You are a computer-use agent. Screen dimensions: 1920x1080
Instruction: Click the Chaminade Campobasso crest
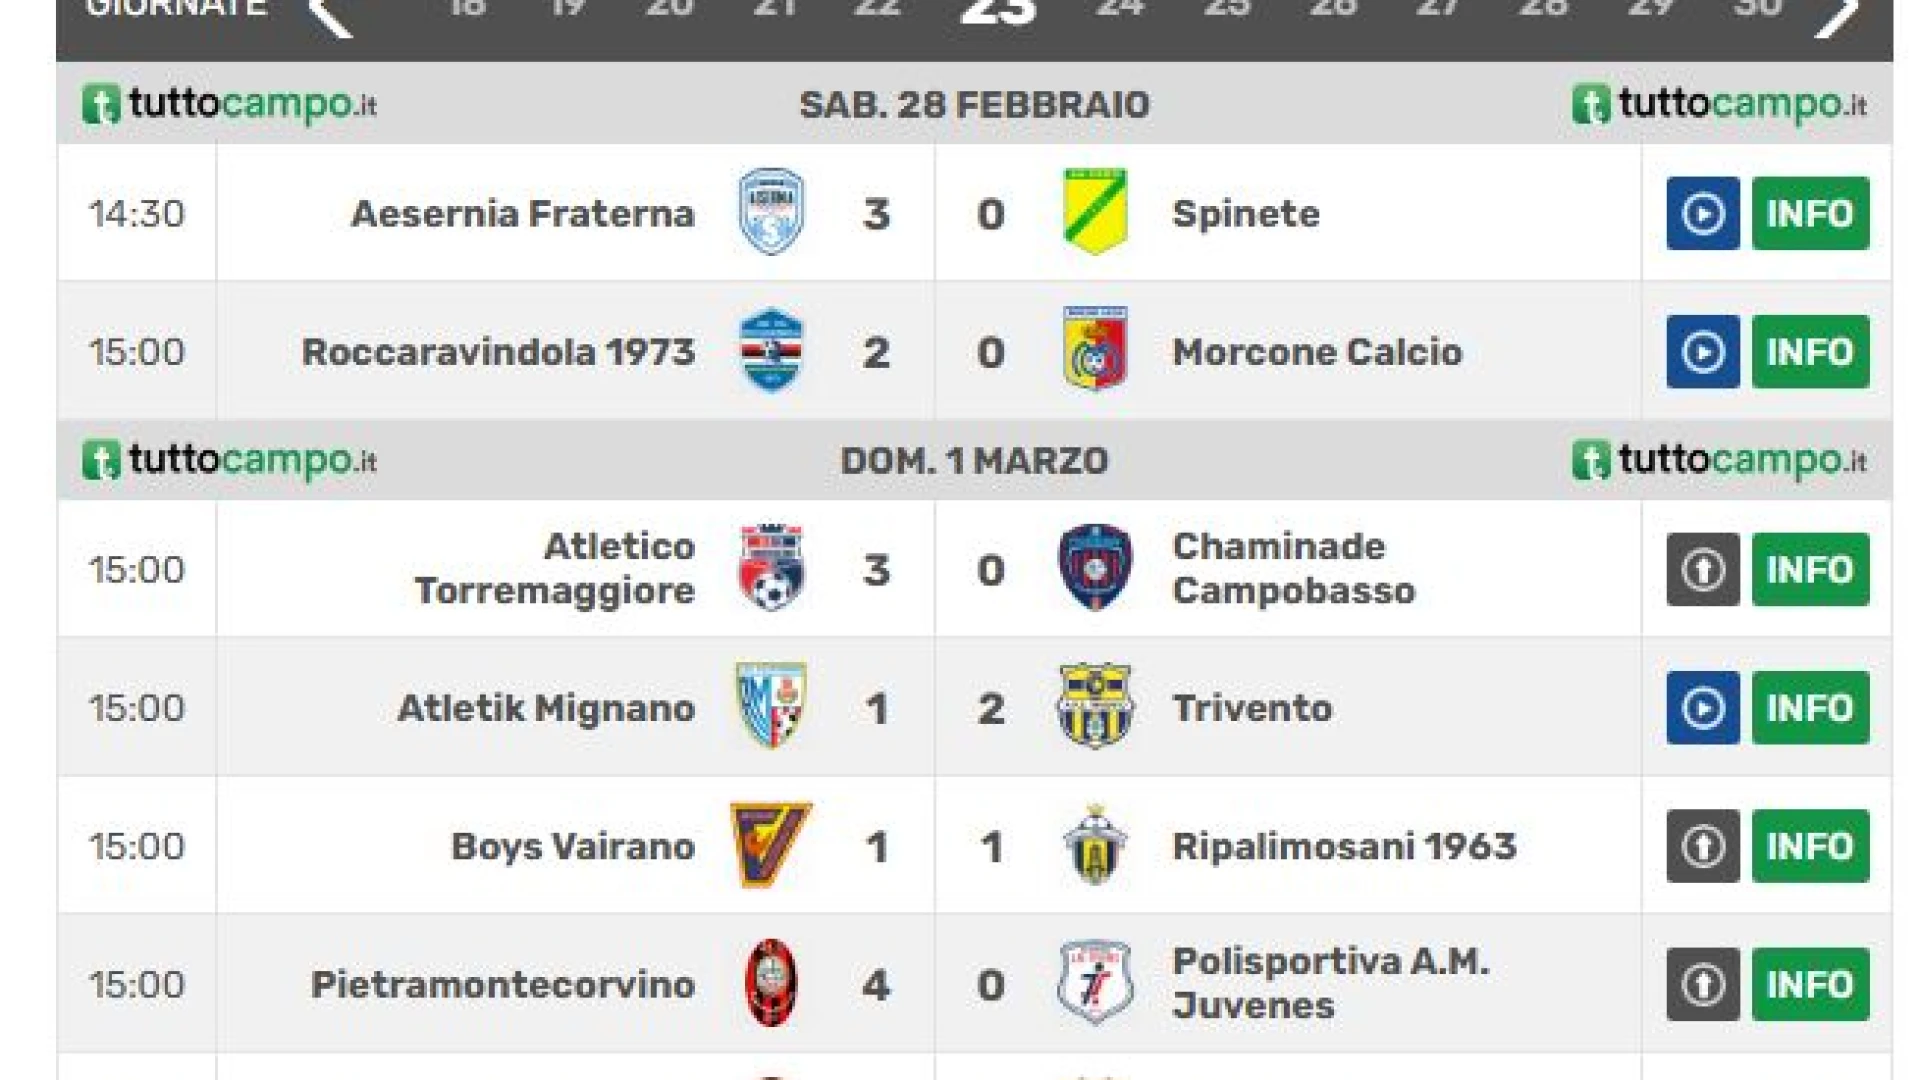pyautogui.click(x=1095, y=568)
